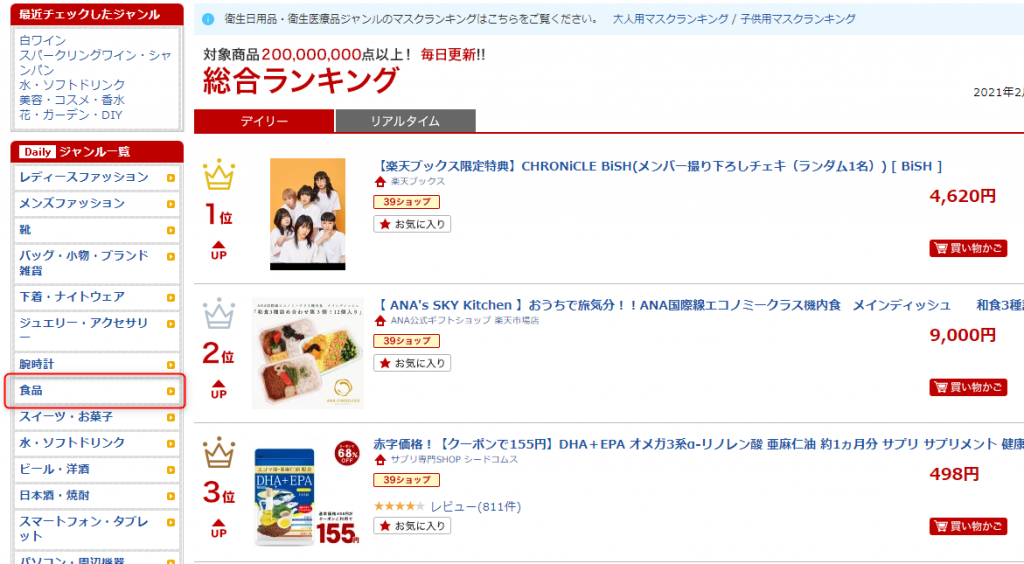1024x564 pixels.
Task: Click the bronze crown icon for rank 3
Action: 219,454
